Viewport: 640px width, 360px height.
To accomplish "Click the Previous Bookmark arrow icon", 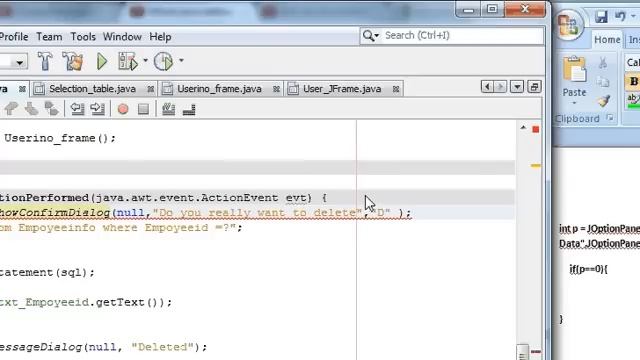I will coord(11,109).
